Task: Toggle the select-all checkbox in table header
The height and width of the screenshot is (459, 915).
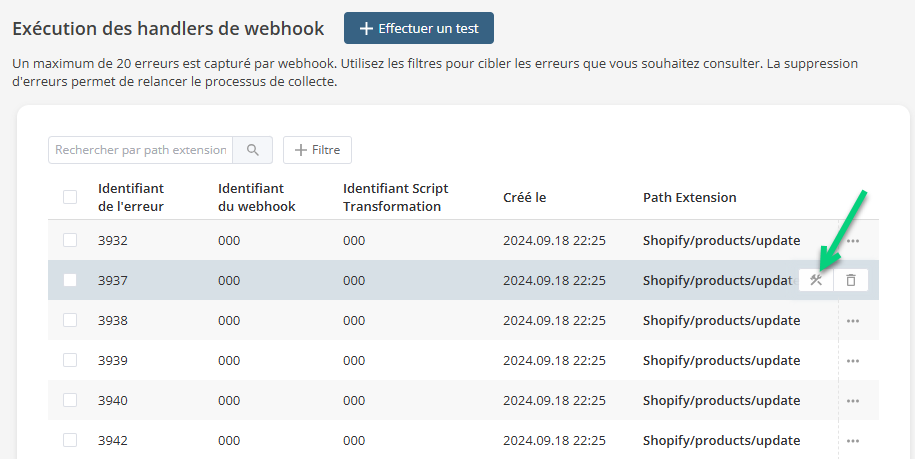Action: pyautogui.click(x=70, y=197)
